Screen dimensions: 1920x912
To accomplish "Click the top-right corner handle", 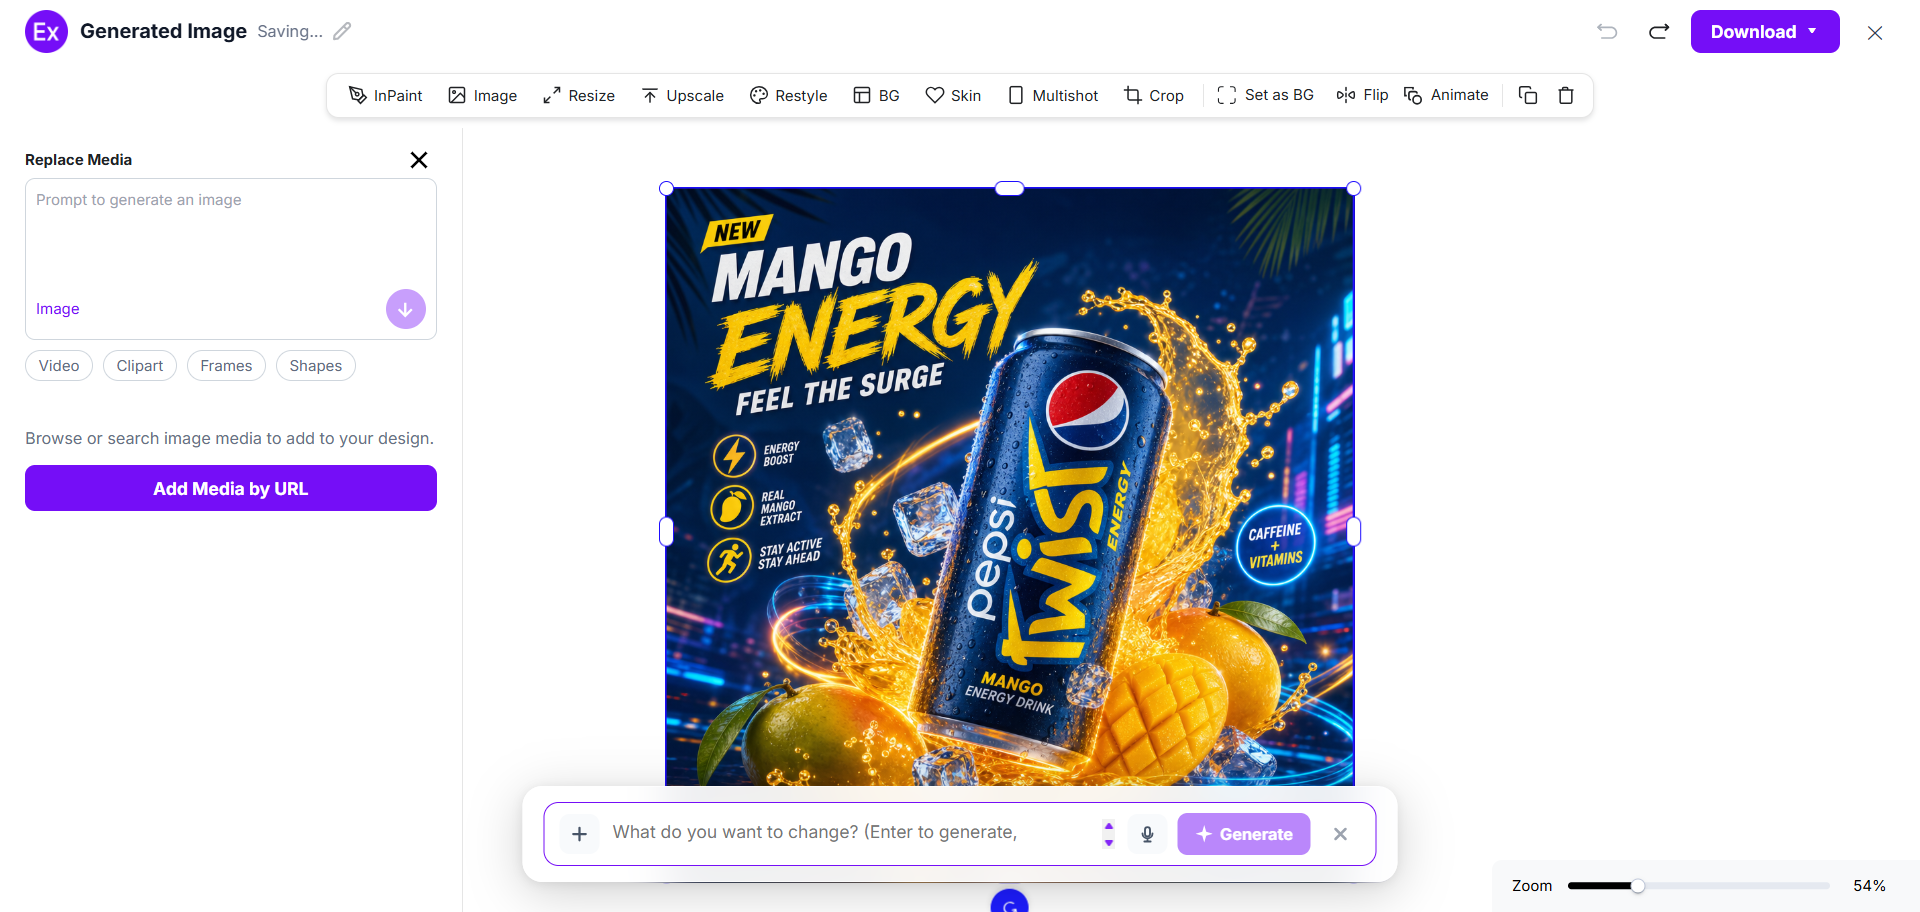I will (1354, 188).
